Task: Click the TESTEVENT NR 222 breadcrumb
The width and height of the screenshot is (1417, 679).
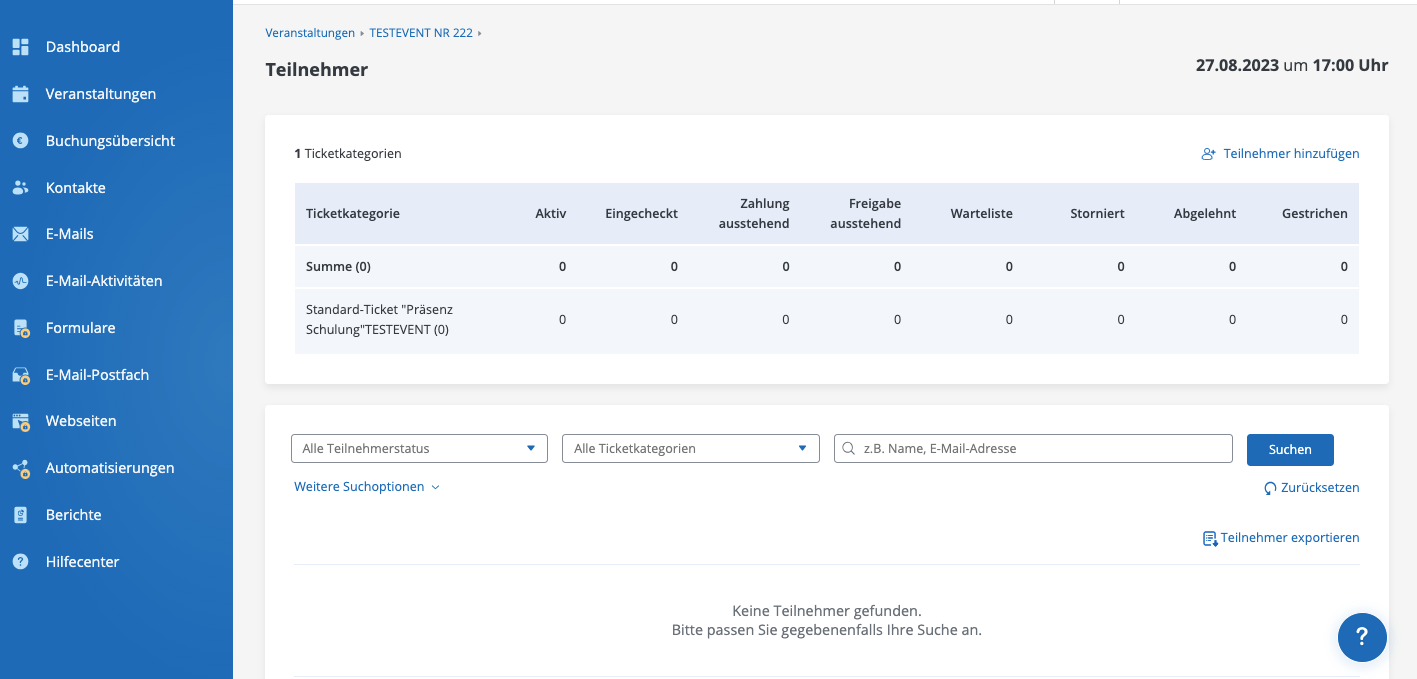Action: coord(420,33)
